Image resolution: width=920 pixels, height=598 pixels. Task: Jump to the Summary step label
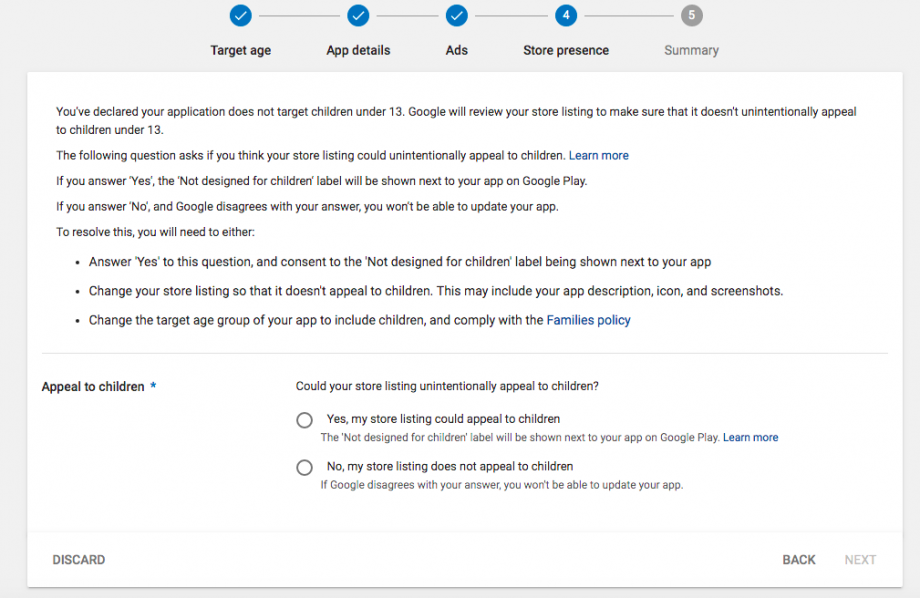coord(691,50)
